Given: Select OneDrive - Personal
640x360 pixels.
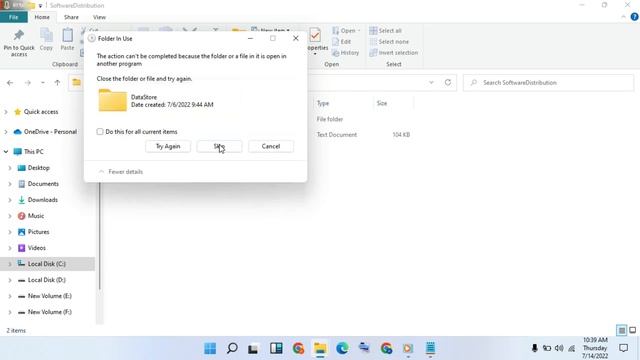Looking at the screenshot, I should pos(50,132).
